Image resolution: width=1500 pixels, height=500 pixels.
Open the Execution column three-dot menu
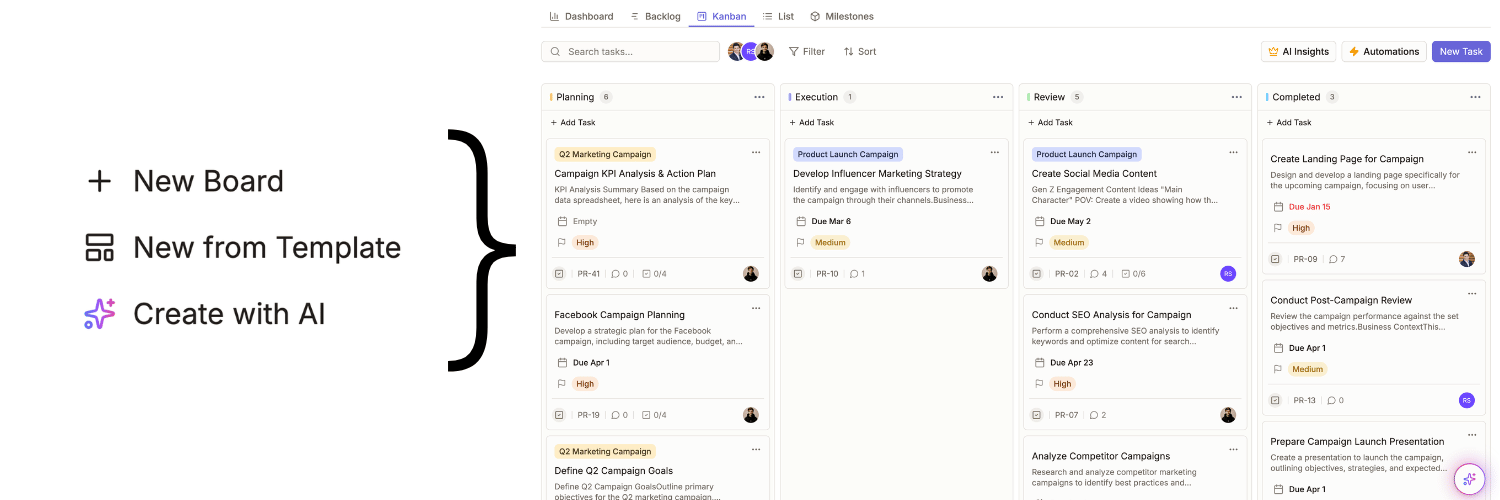pyautogui.click(x=998, y=97)
